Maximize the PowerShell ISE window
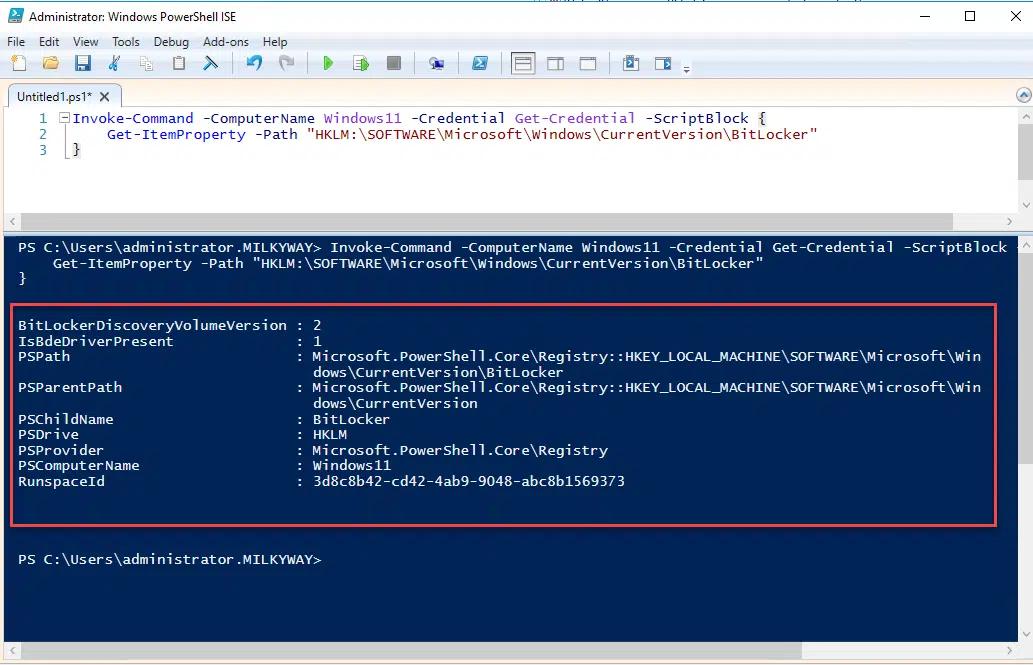This screenshot has width=1033, height=665. point(970,16)
